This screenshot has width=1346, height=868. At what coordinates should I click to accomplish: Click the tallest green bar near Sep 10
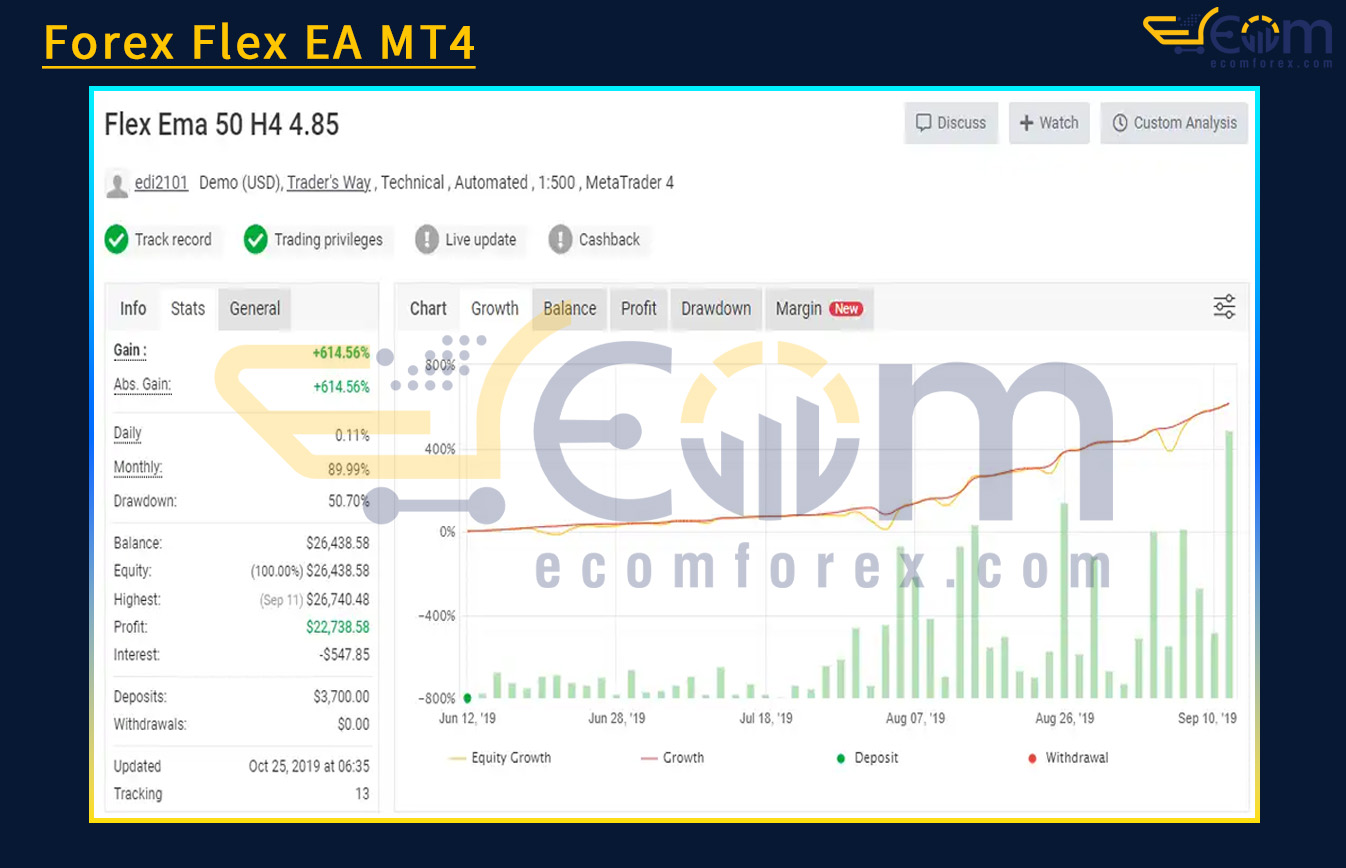point(1229,564)
